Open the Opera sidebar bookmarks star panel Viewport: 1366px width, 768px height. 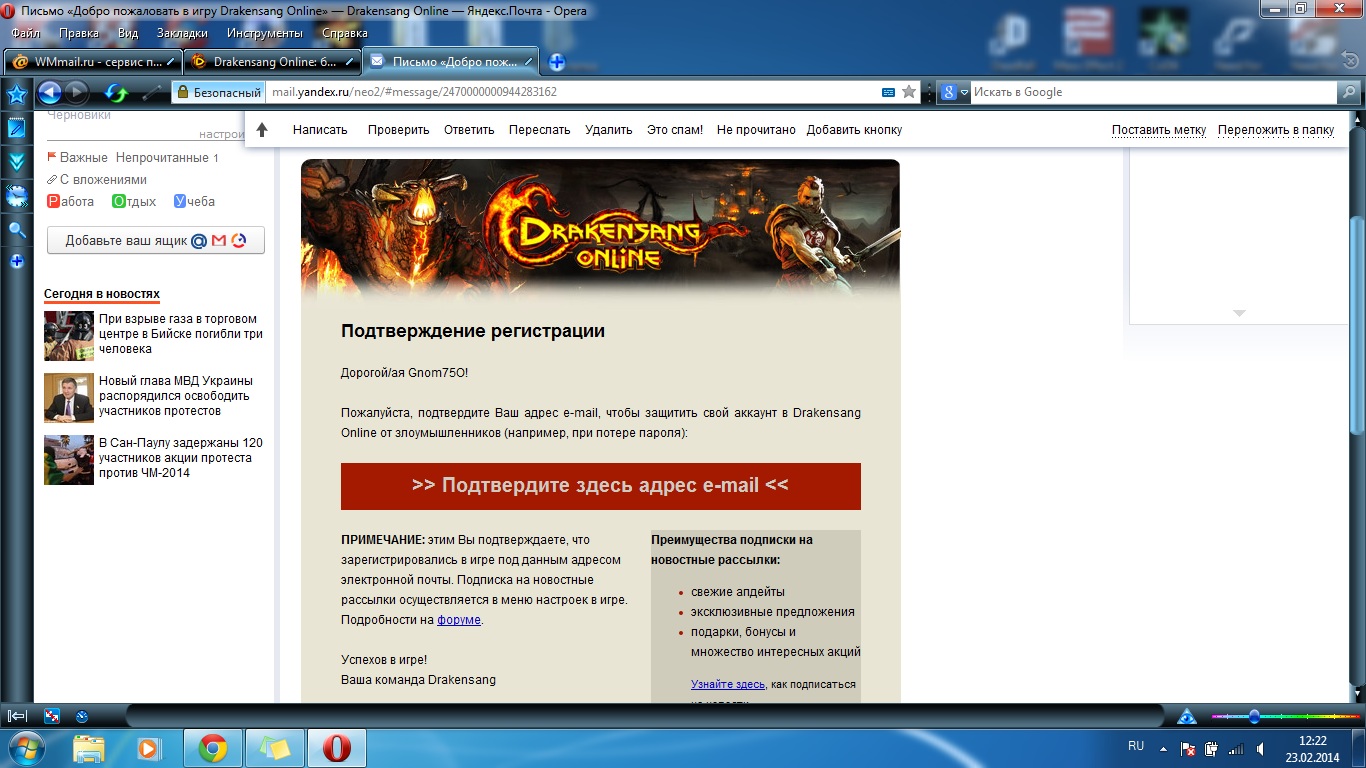[x=17, y=95]
